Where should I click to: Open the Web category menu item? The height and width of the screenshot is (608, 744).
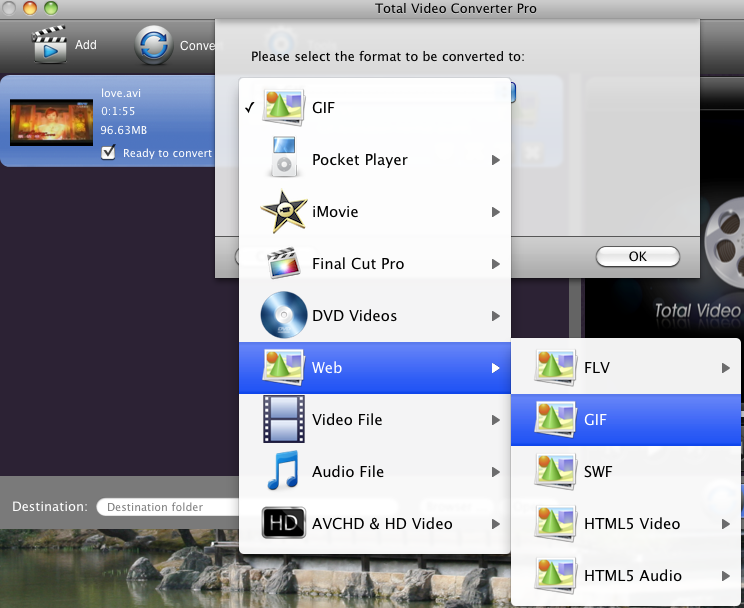point(375,368)
